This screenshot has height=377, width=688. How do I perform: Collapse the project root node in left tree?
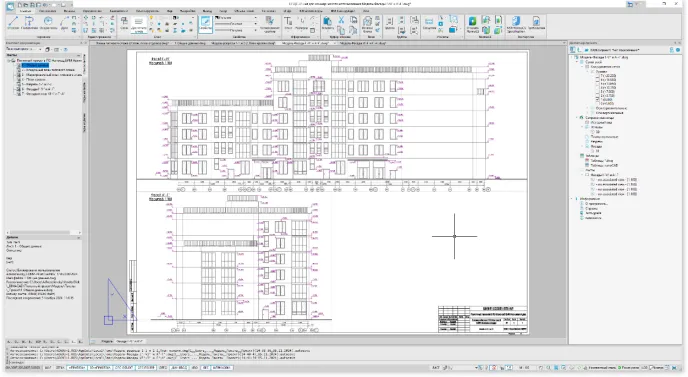9,60
